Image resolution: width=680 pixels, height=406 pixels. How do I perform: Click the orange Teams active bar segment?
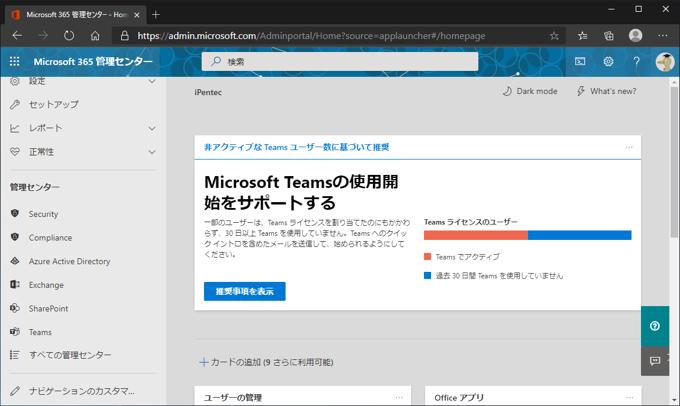[476, 235]
